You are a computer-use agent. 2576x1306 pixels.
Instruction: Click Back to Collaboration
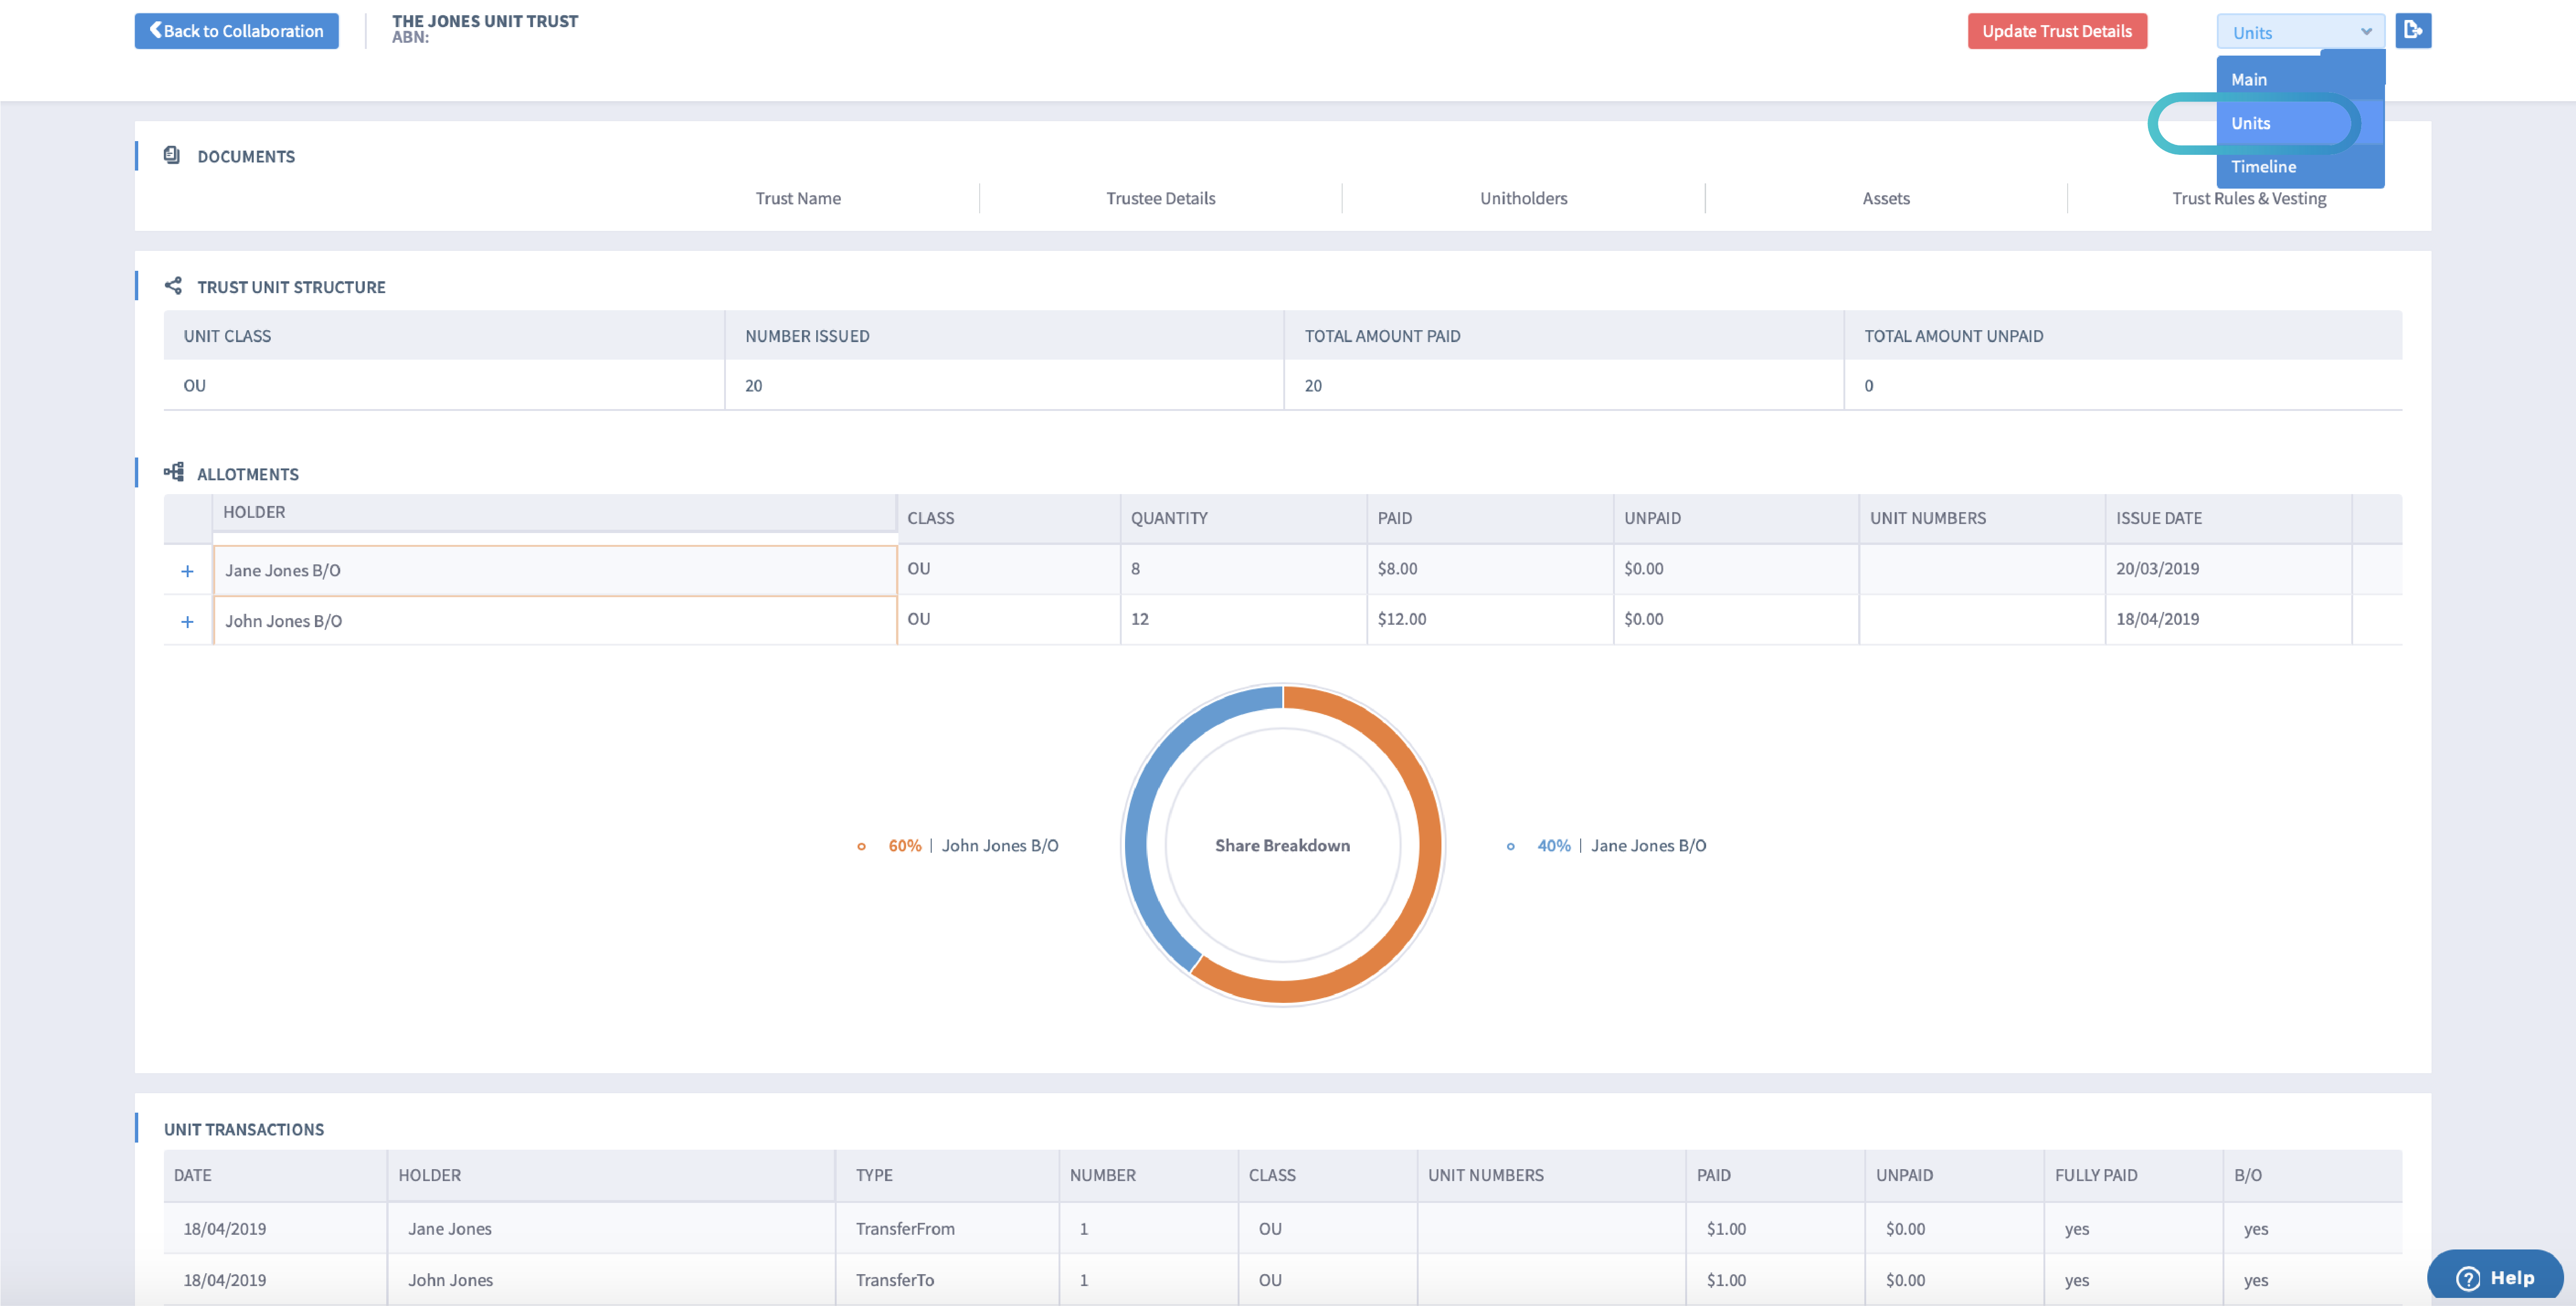tap(236, 30)
